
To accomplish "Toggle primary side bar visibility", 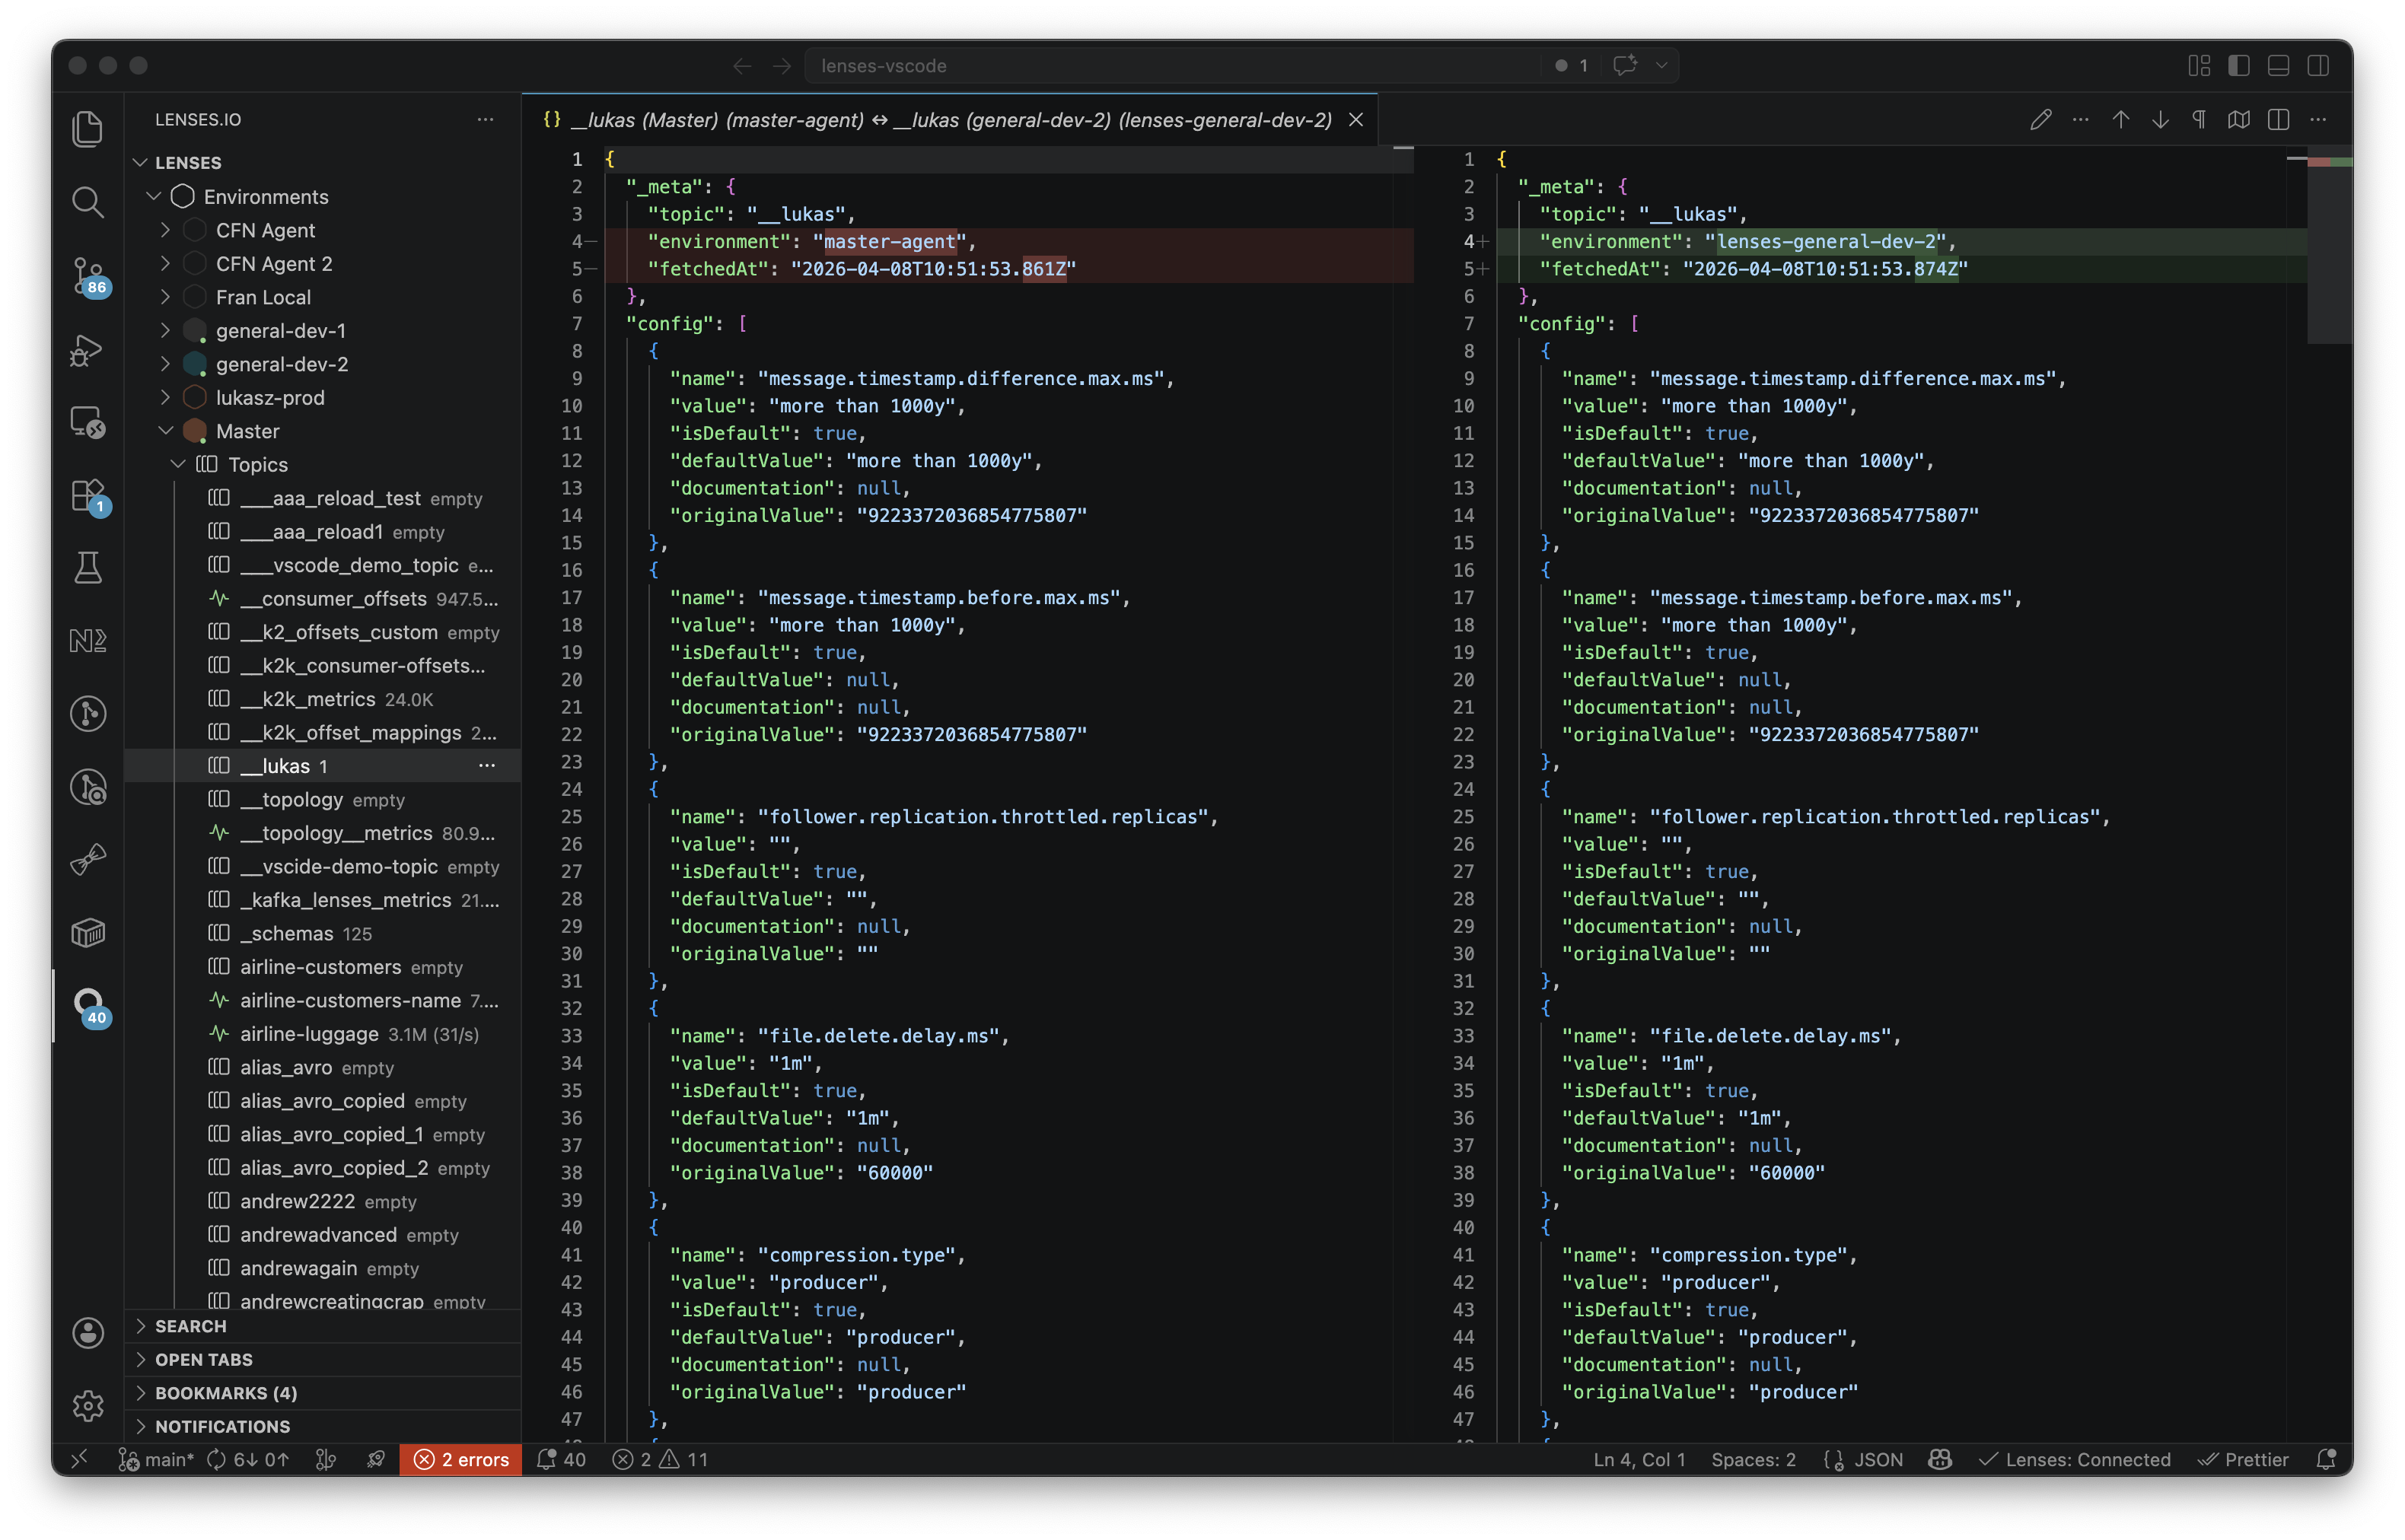I will [x=2239, y=66].
